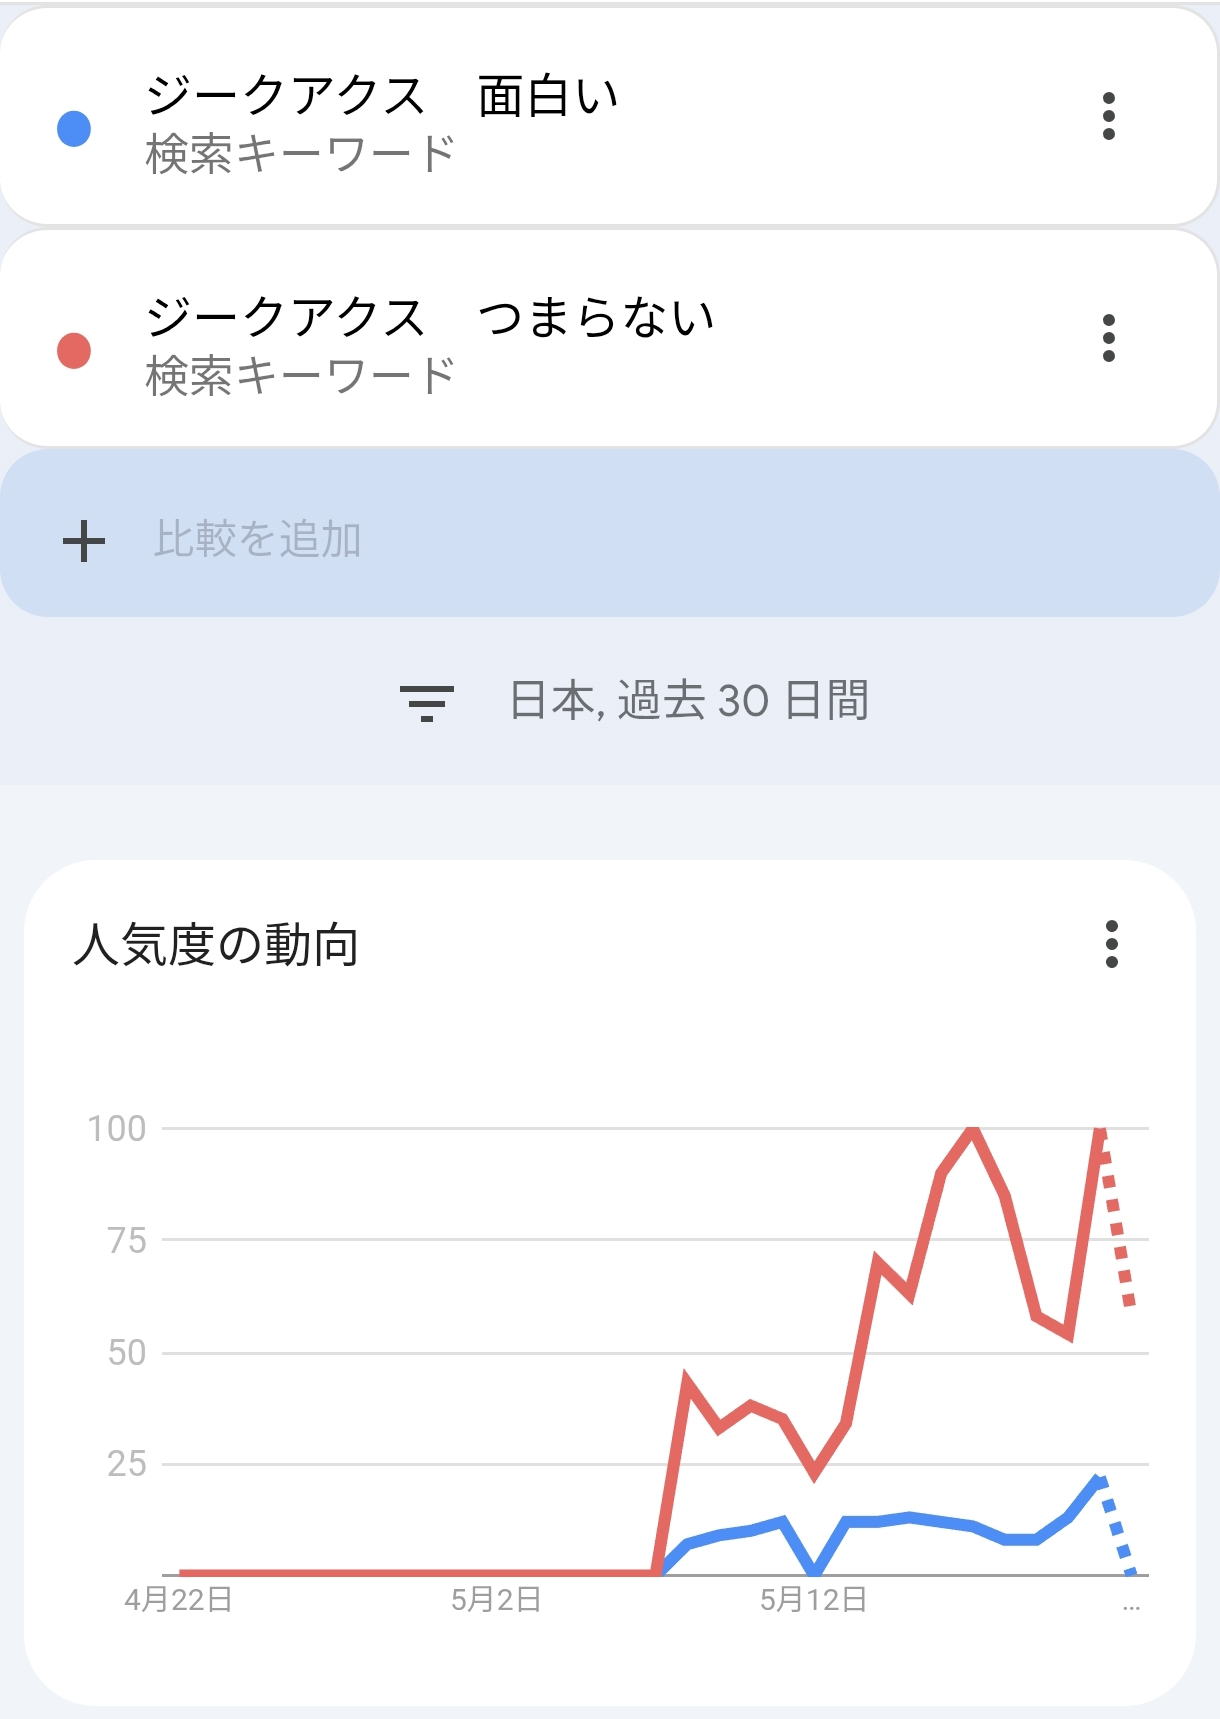Open the 人気度の動向 chart options menu
The image size is (1220, 1719).
(x=1111, y=944)
